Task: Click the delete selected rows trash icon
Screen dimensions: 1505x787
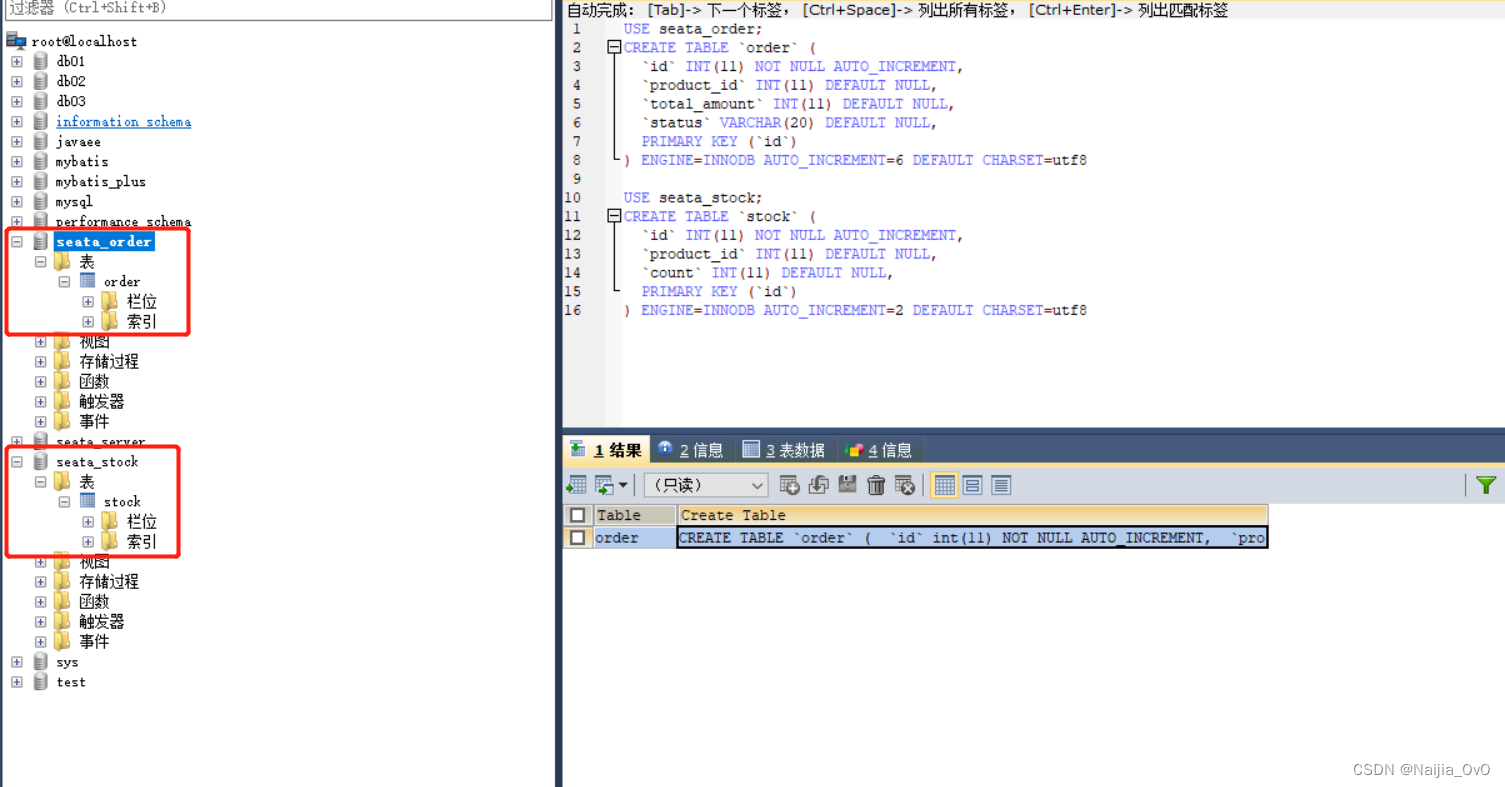Action: [x=876, y=485]
